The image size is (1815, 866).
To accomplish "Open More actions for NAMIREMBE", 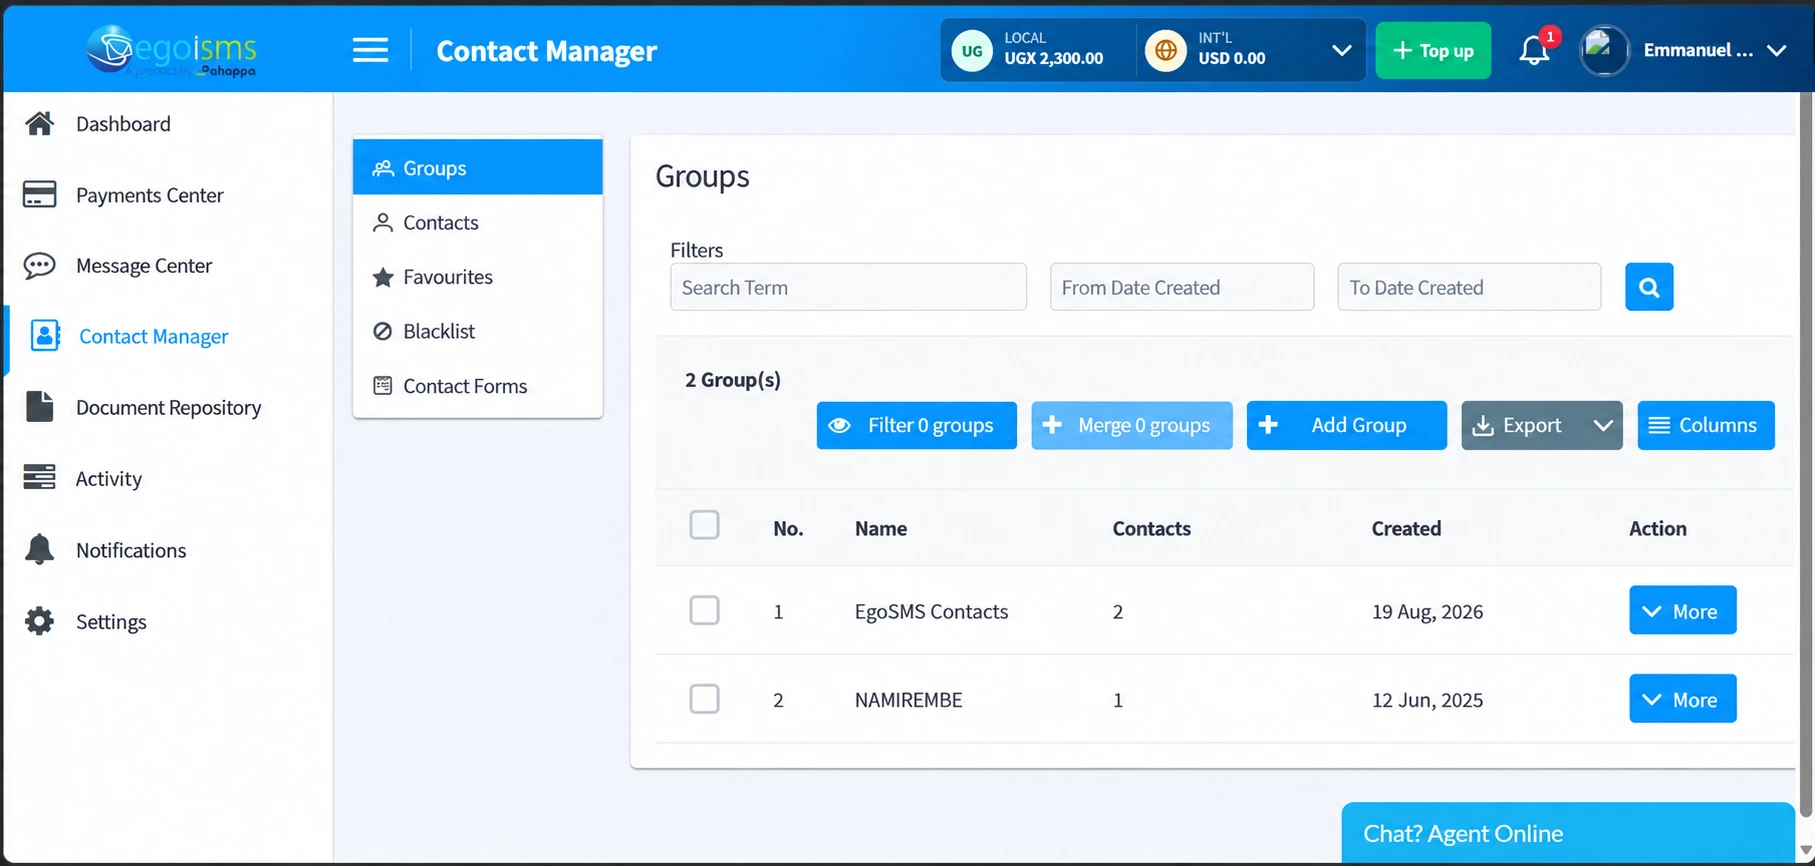I will tap(1683, 698).
